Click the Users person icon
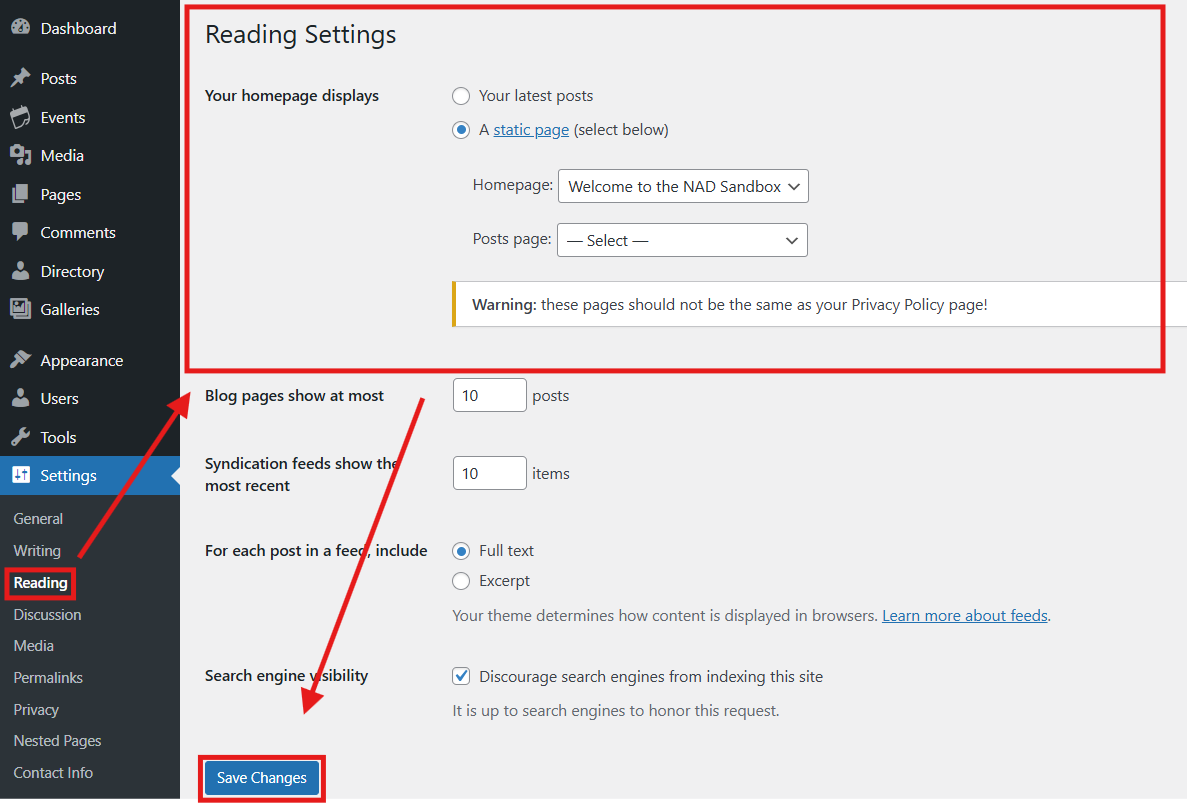The height and width of the screenshot is (803, 1187). click(20, 398)
